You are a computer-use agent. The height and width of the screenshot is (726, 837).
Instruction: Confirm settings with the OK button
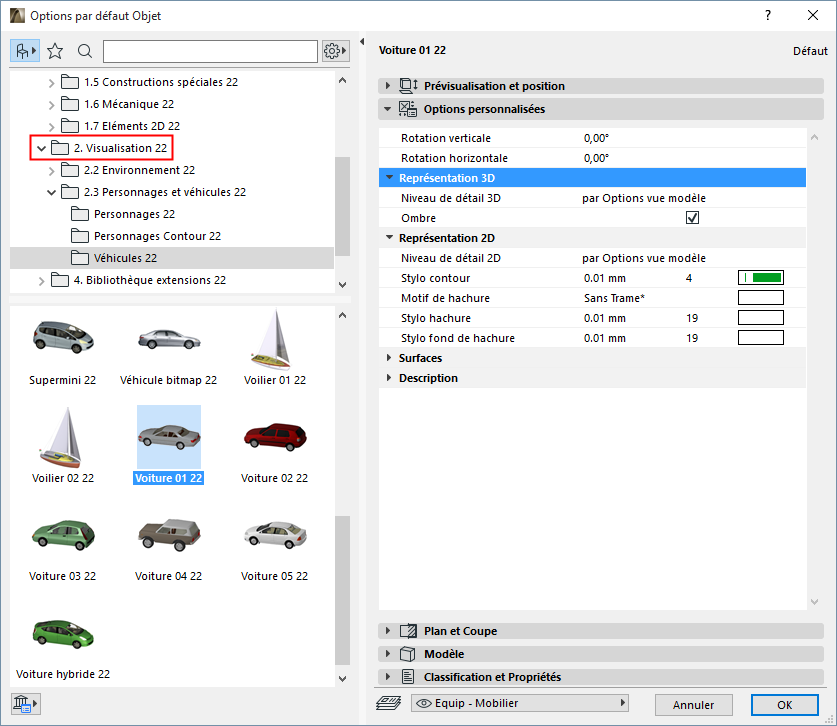click(x=784, y=704)
